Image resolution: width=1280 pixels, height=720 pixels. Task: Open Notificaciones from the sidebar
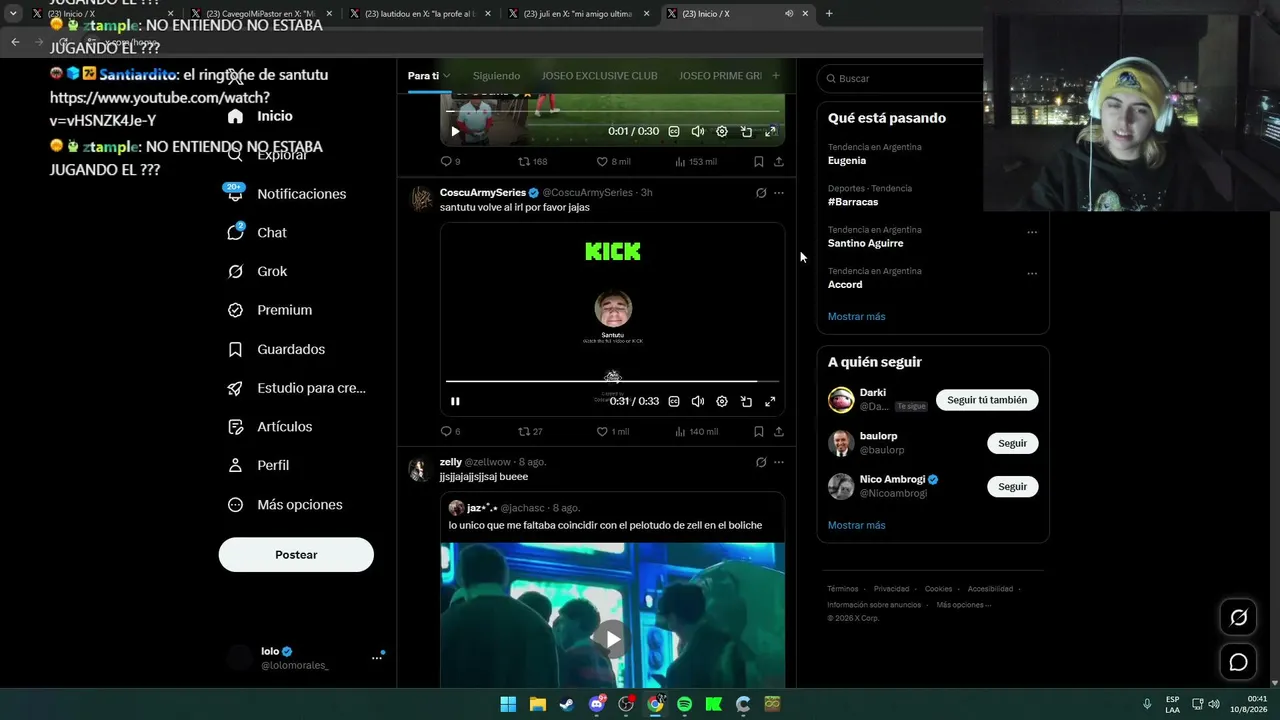286,194
